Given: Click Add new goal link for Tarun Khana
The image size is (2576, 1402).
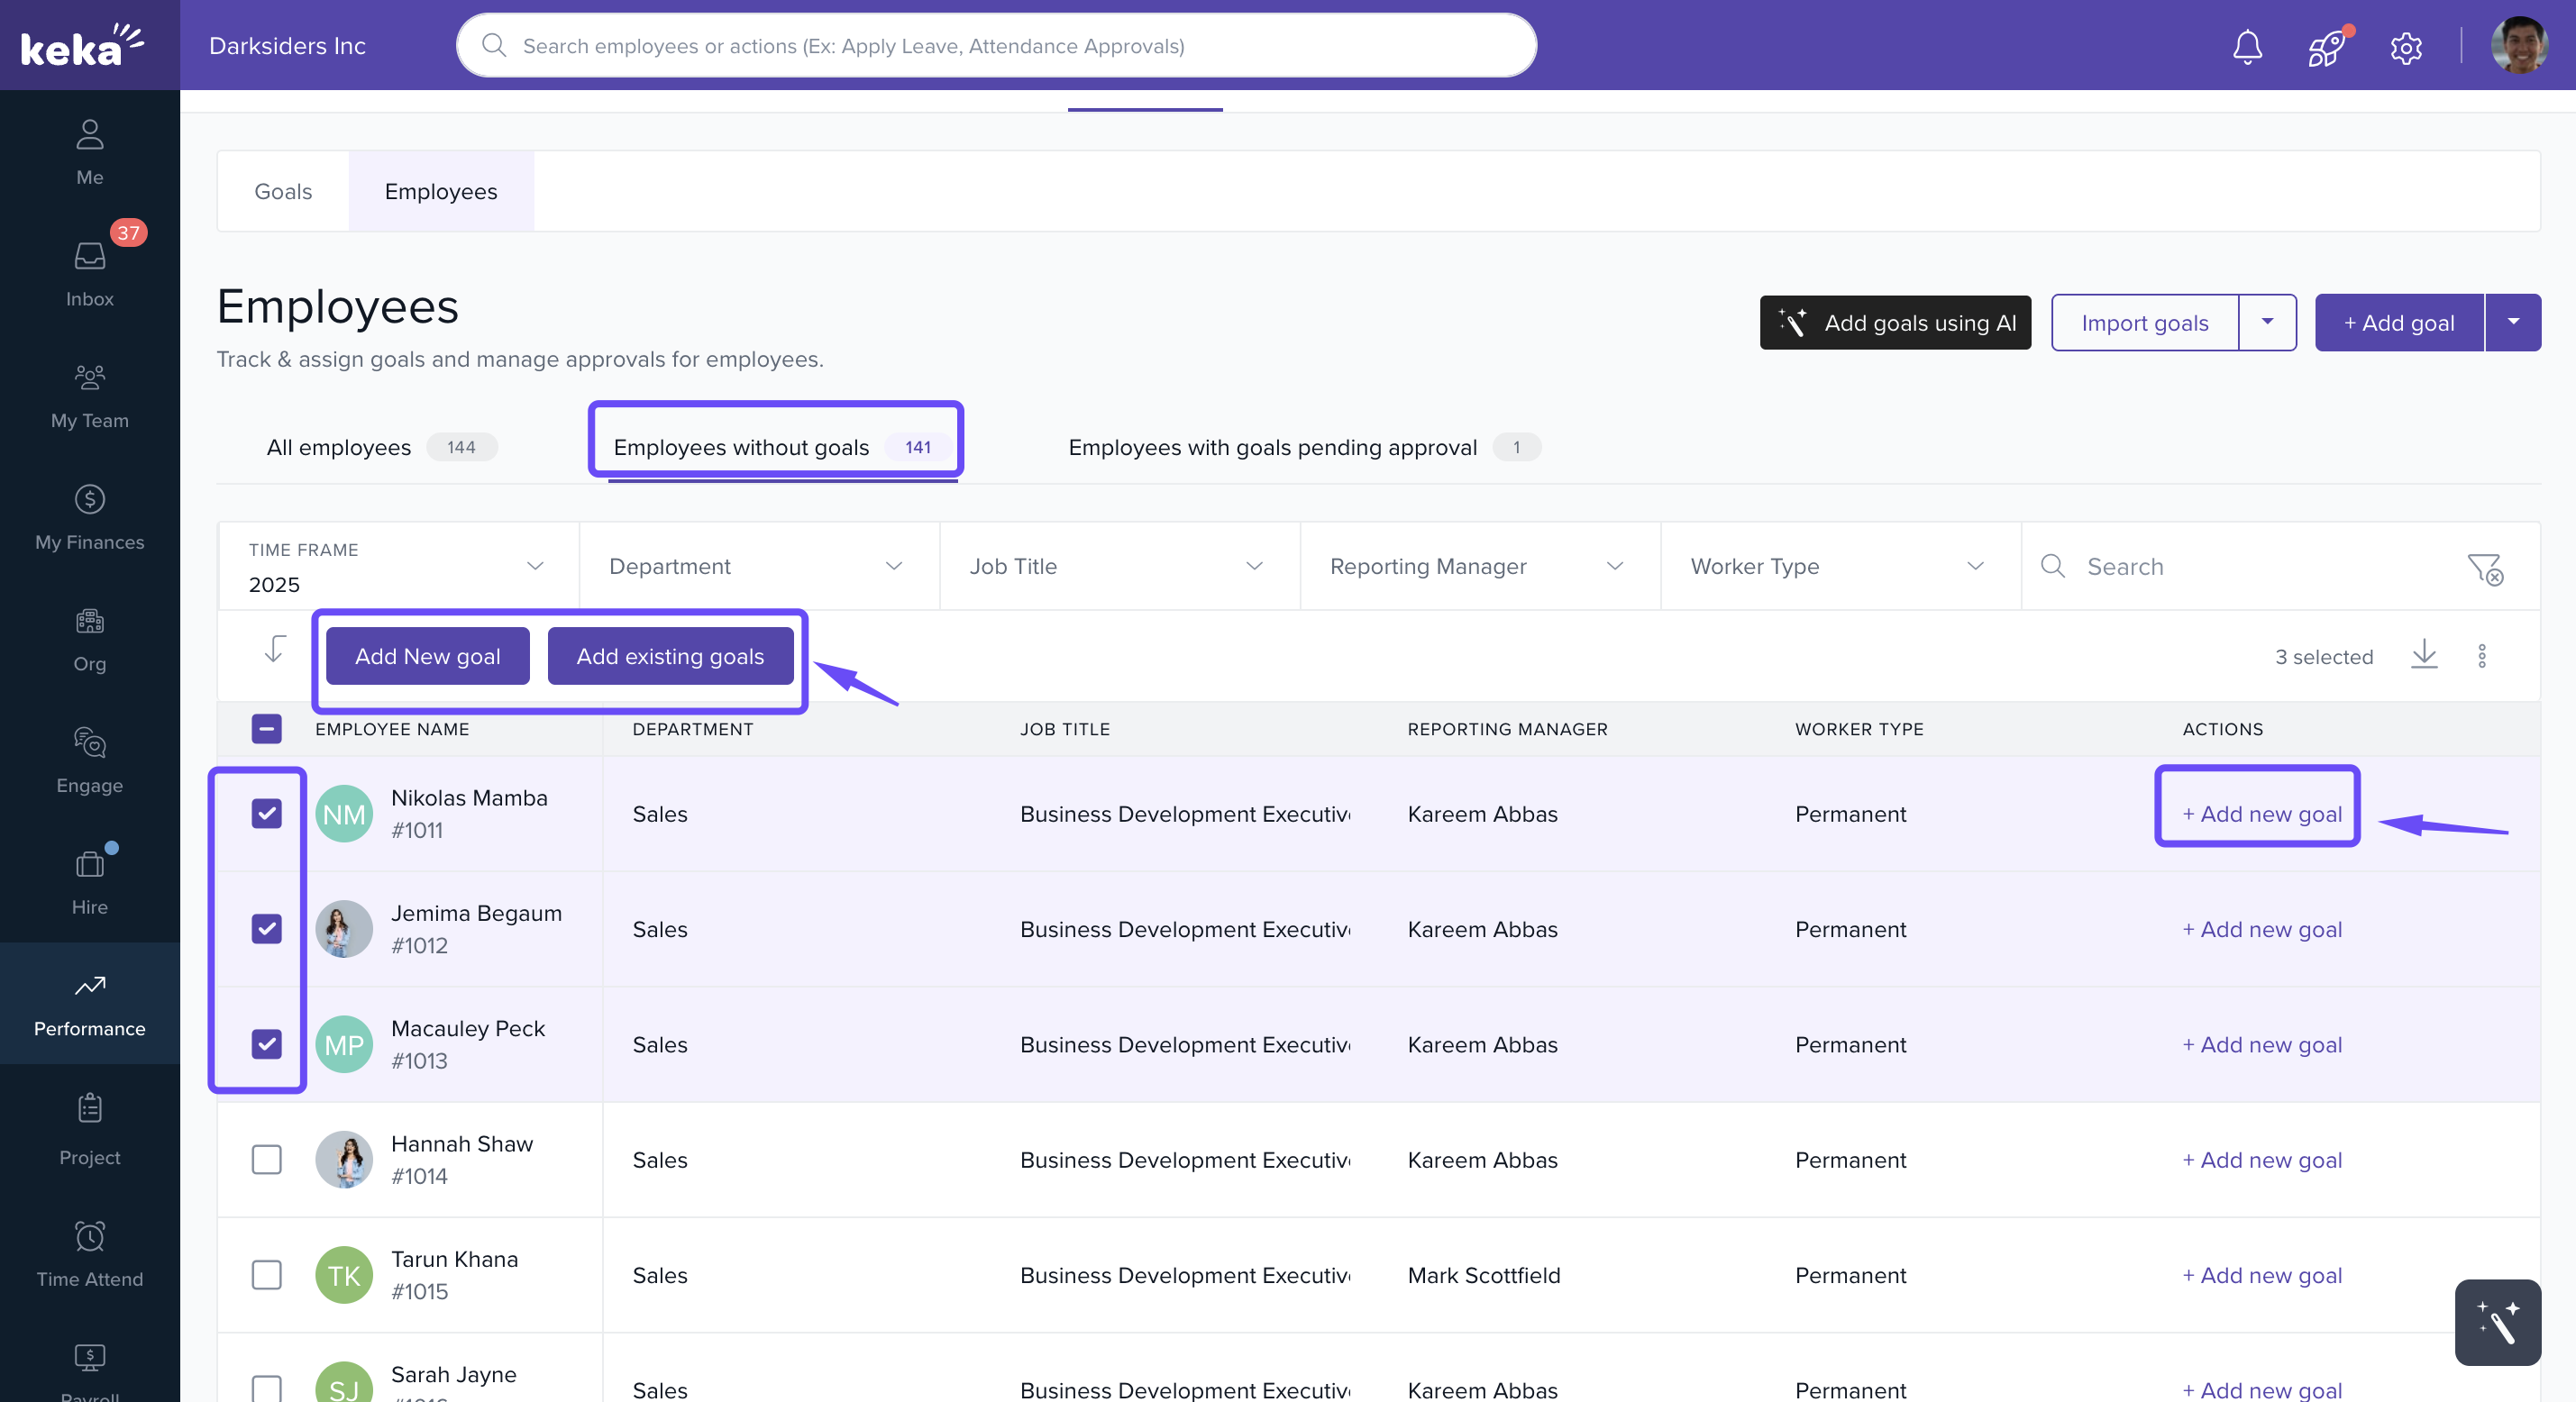Looking at the screenshot, I should 2261,1274.
